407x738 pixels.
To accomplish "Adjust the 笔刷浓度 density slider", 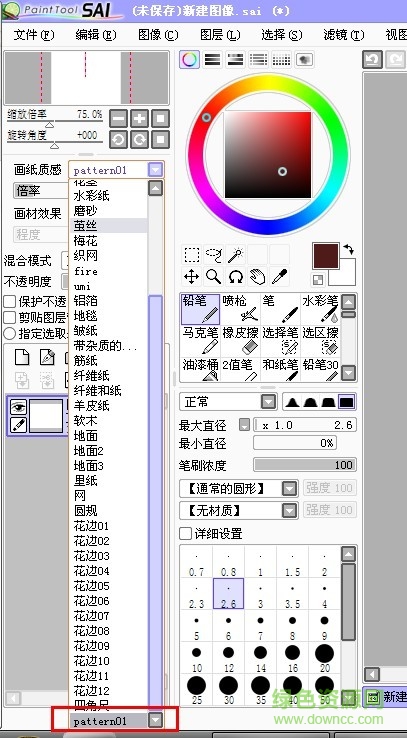I will click(304, 465).
